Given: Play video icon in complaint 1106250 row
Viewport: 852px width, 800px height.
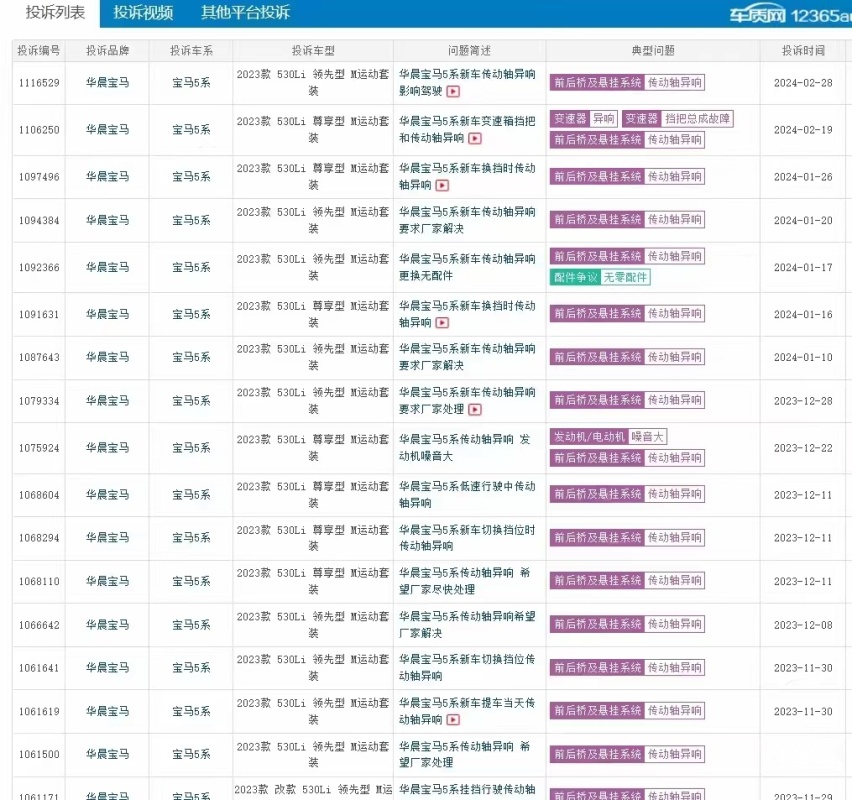Looking at the screenshot, I should pyautogui.click(x=474, y=139).
